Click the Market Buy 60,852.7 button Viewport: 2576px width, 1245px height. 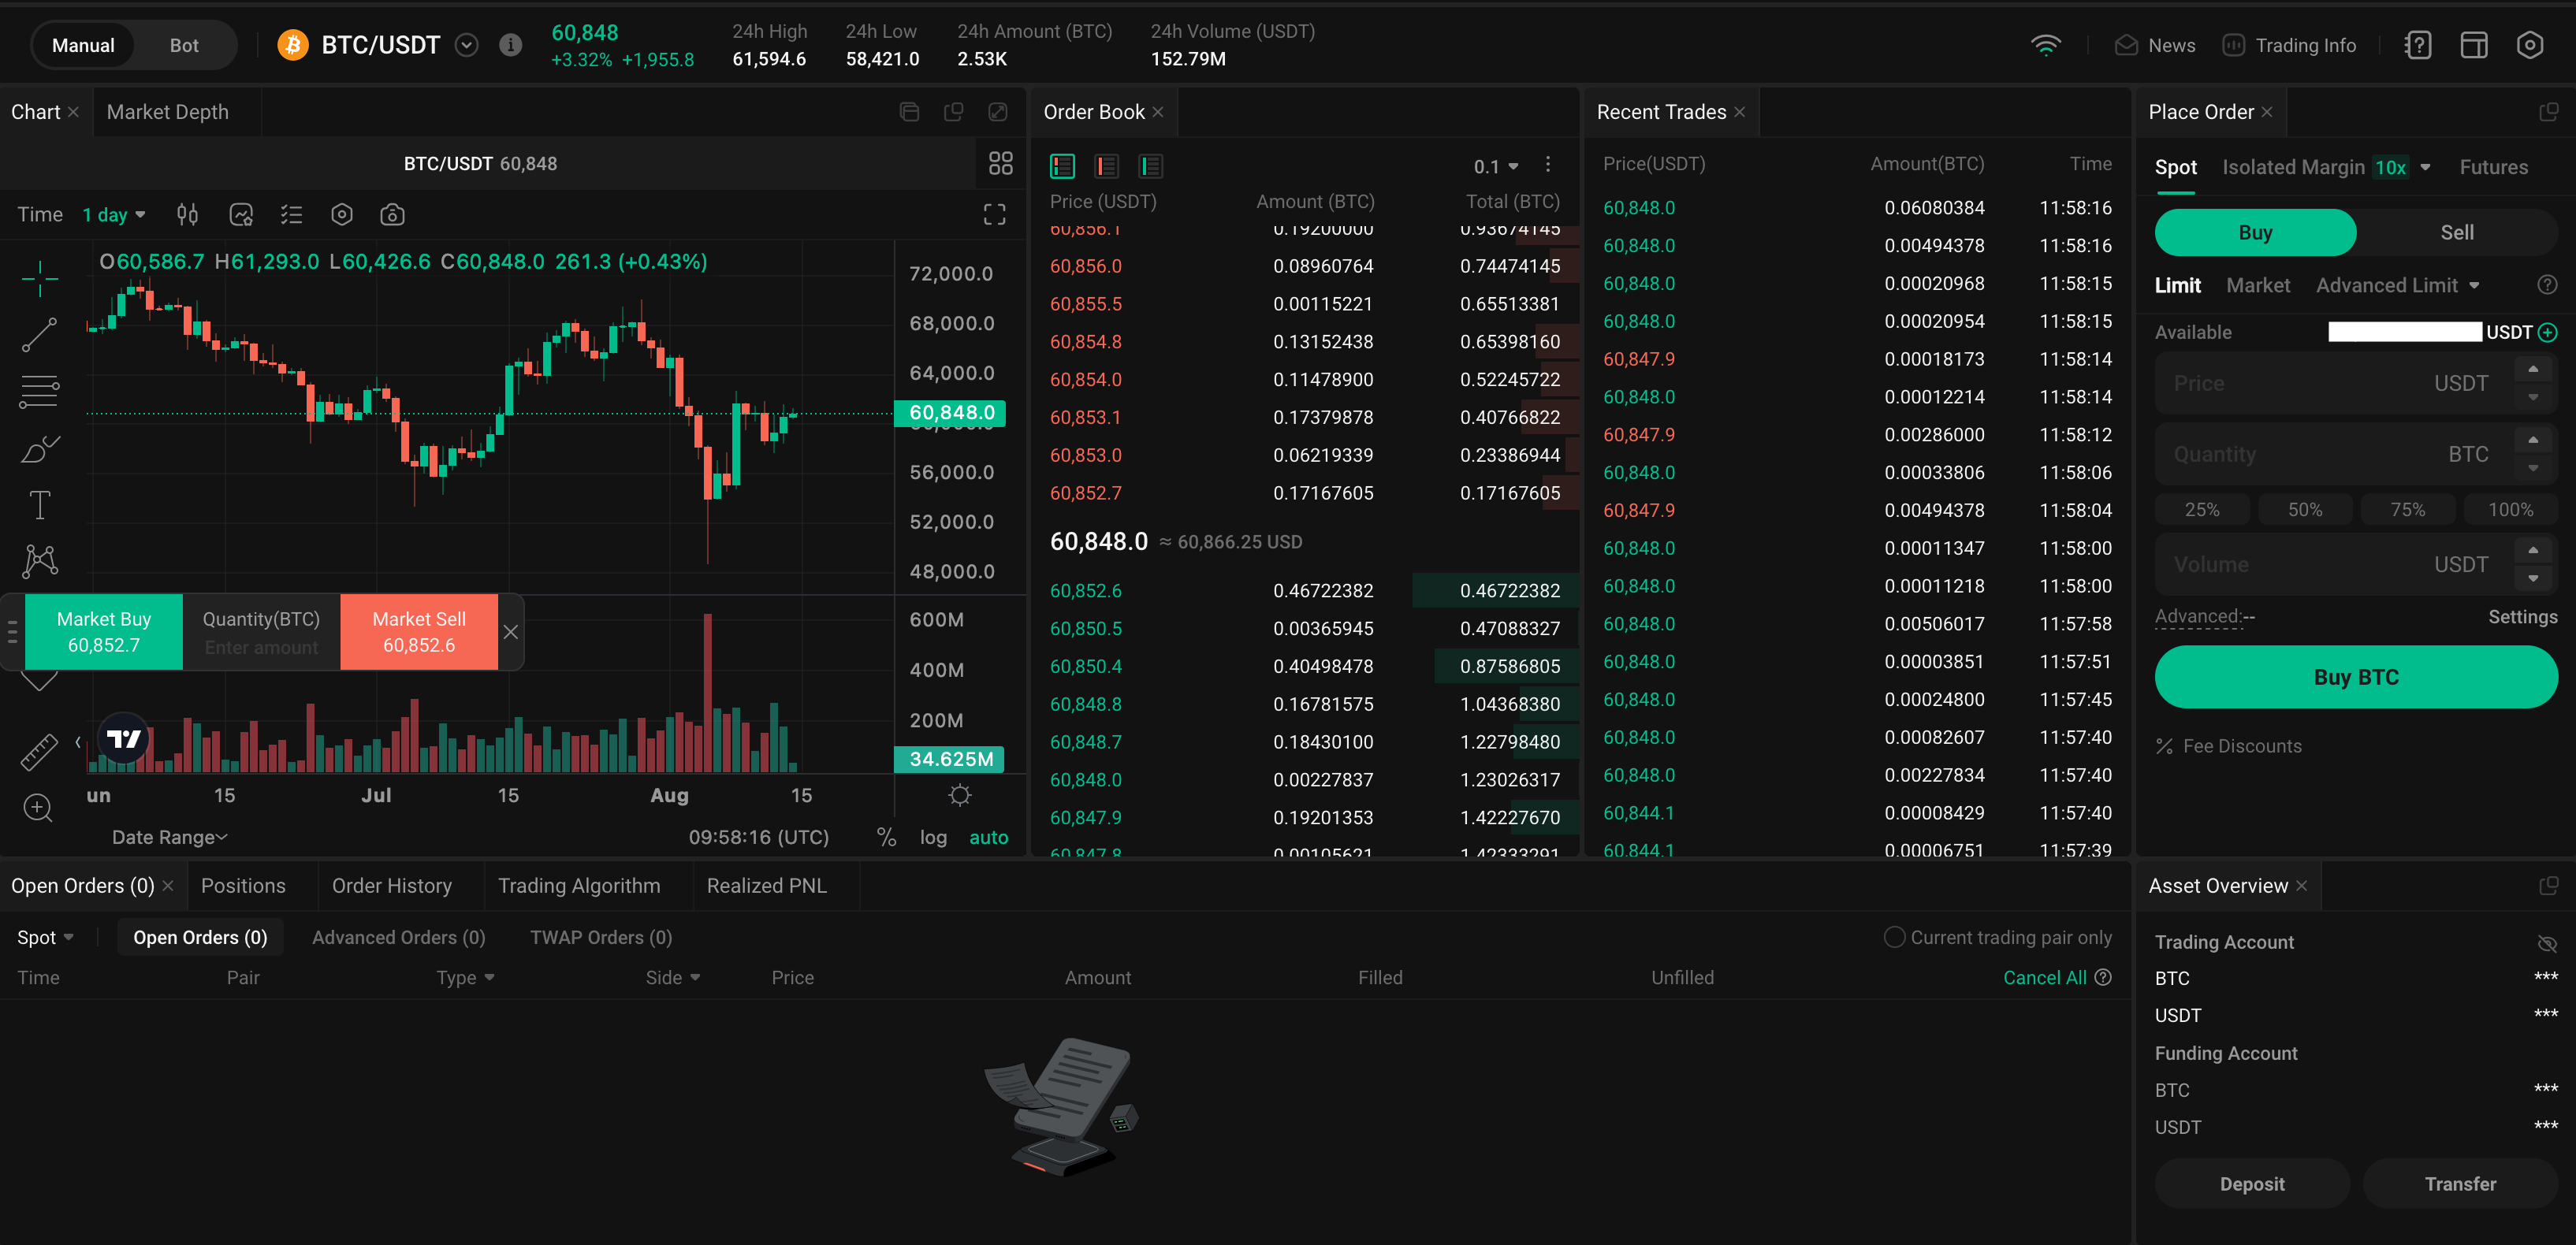104,632
